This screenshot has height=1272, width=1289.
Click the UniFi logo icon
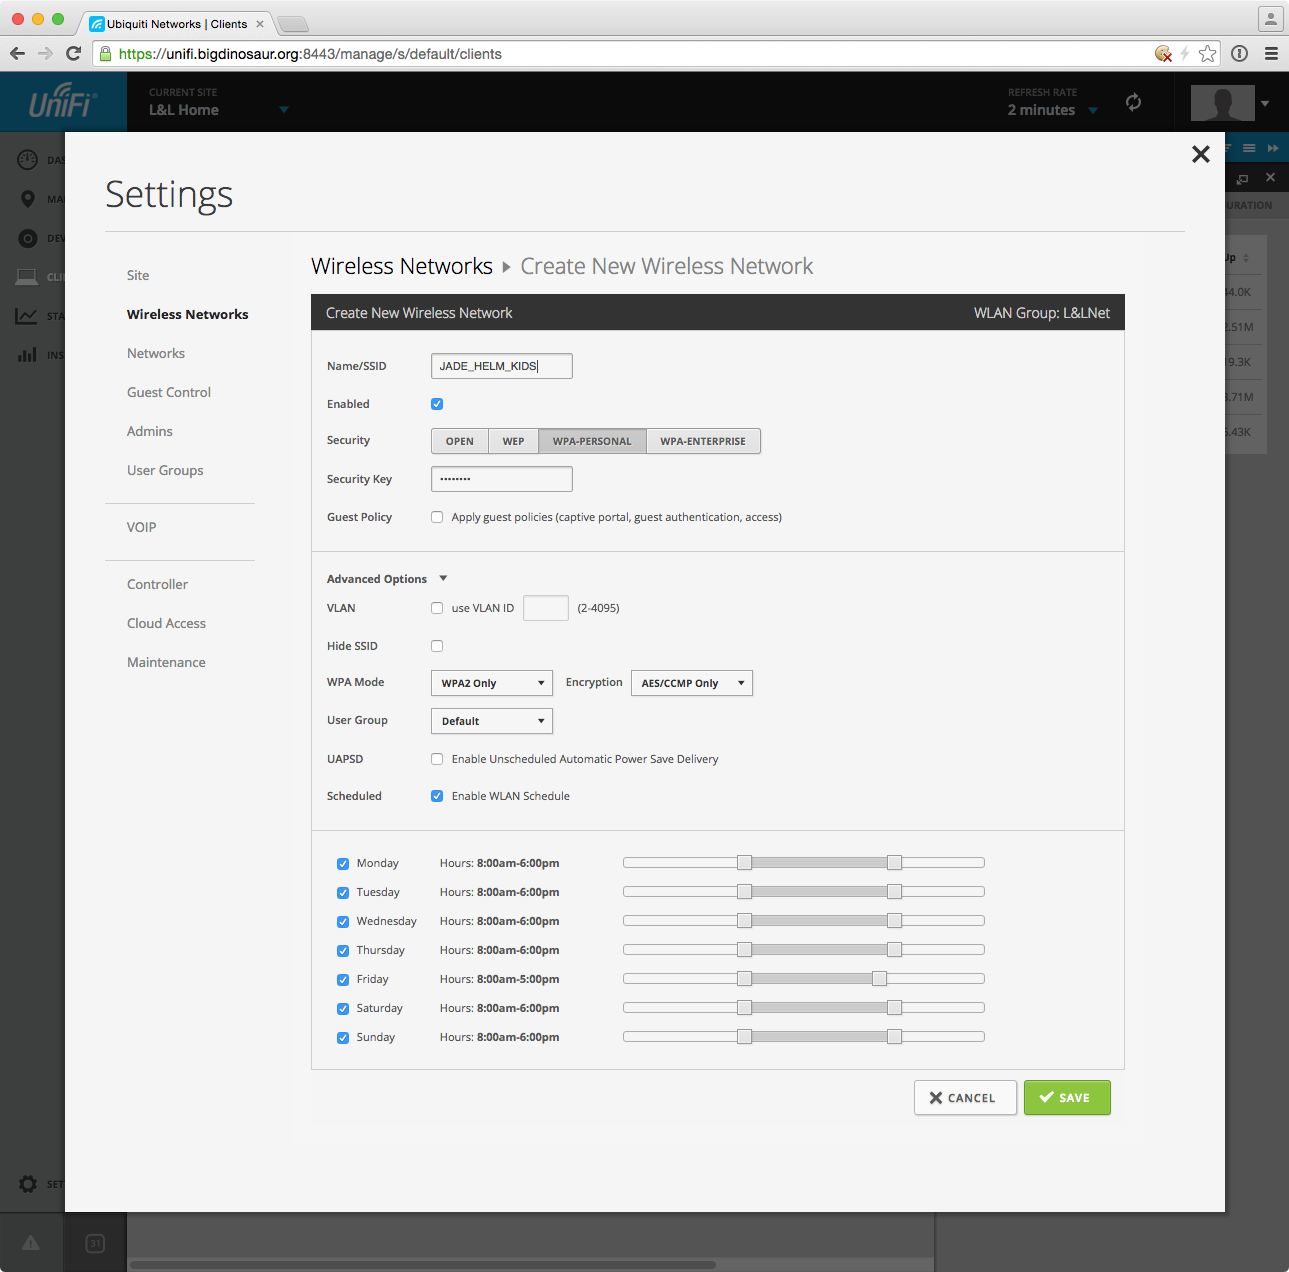click(x=62, y=102)
